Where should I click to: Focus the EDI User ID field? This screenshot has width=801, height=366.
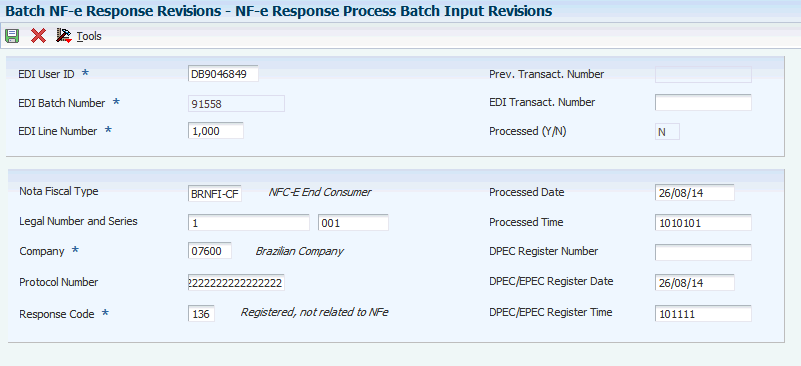coord(223,74)
